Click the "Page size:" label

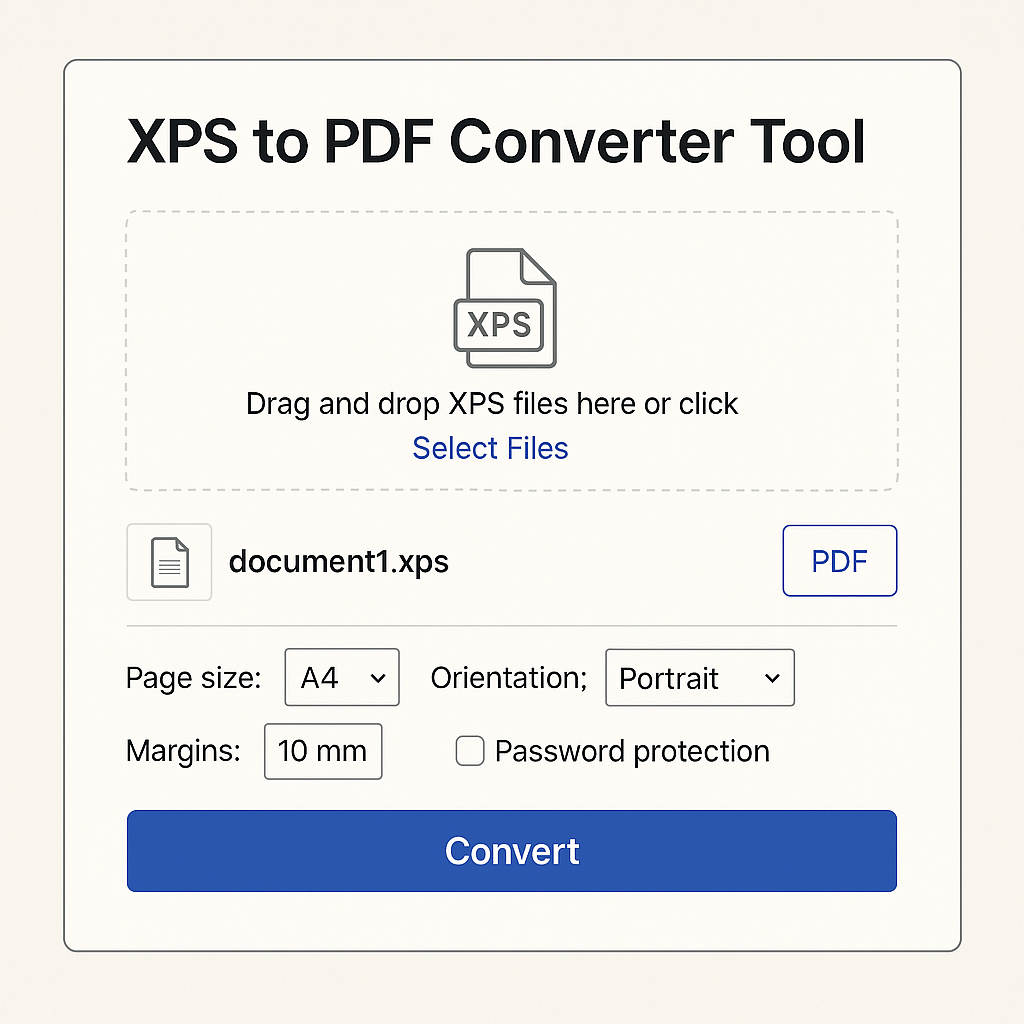pos(193,678)
